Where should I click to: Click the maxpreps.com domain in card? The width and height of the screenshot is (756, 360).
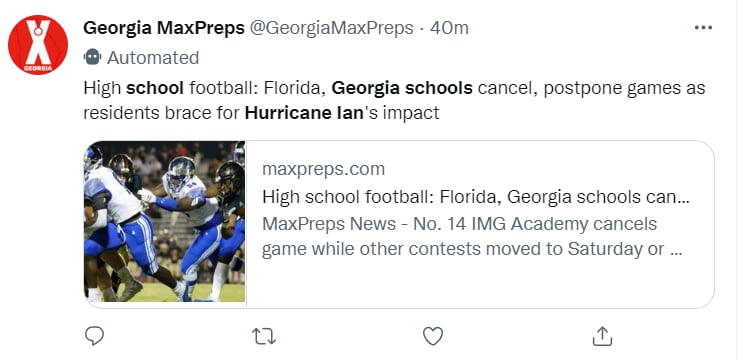pos(324,169)
